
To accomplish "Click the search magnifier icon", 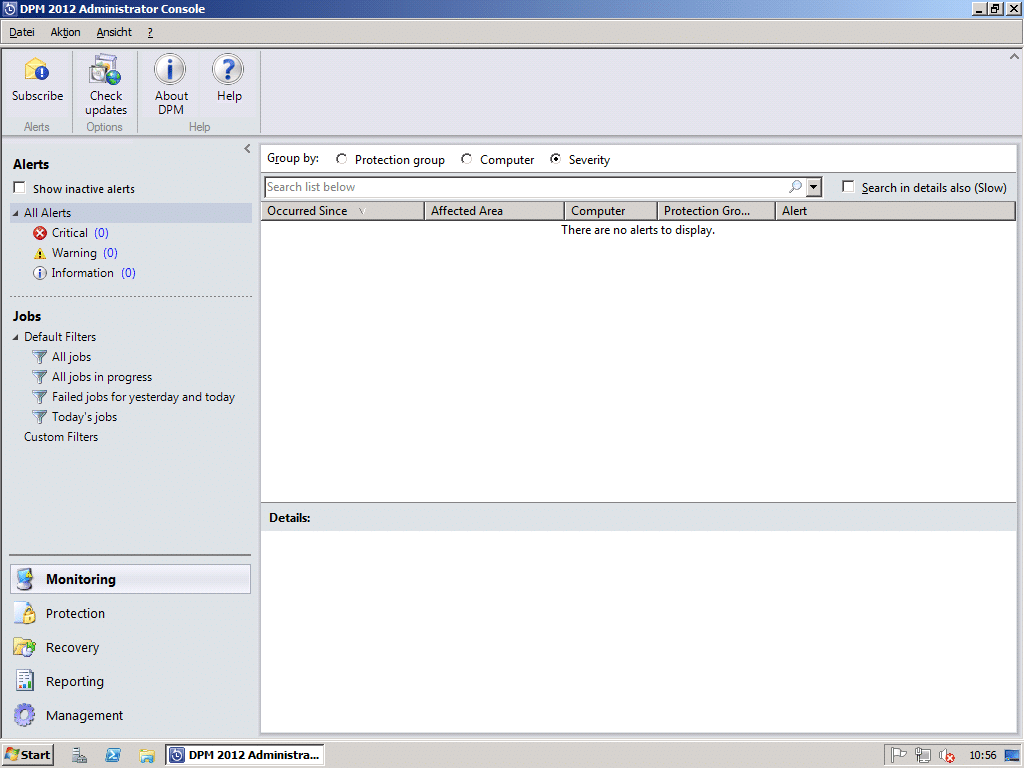I will pyautogui.click(x=795, y=187).
